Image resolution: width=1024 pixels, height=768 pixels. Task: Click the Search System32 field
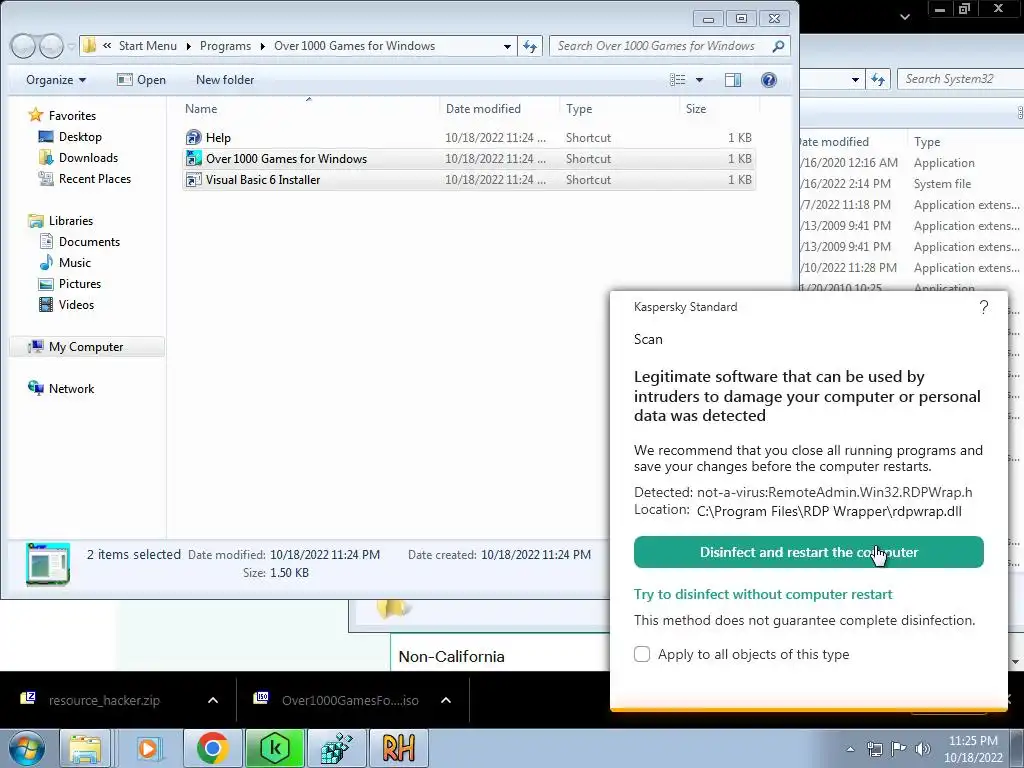click(960, 80)
